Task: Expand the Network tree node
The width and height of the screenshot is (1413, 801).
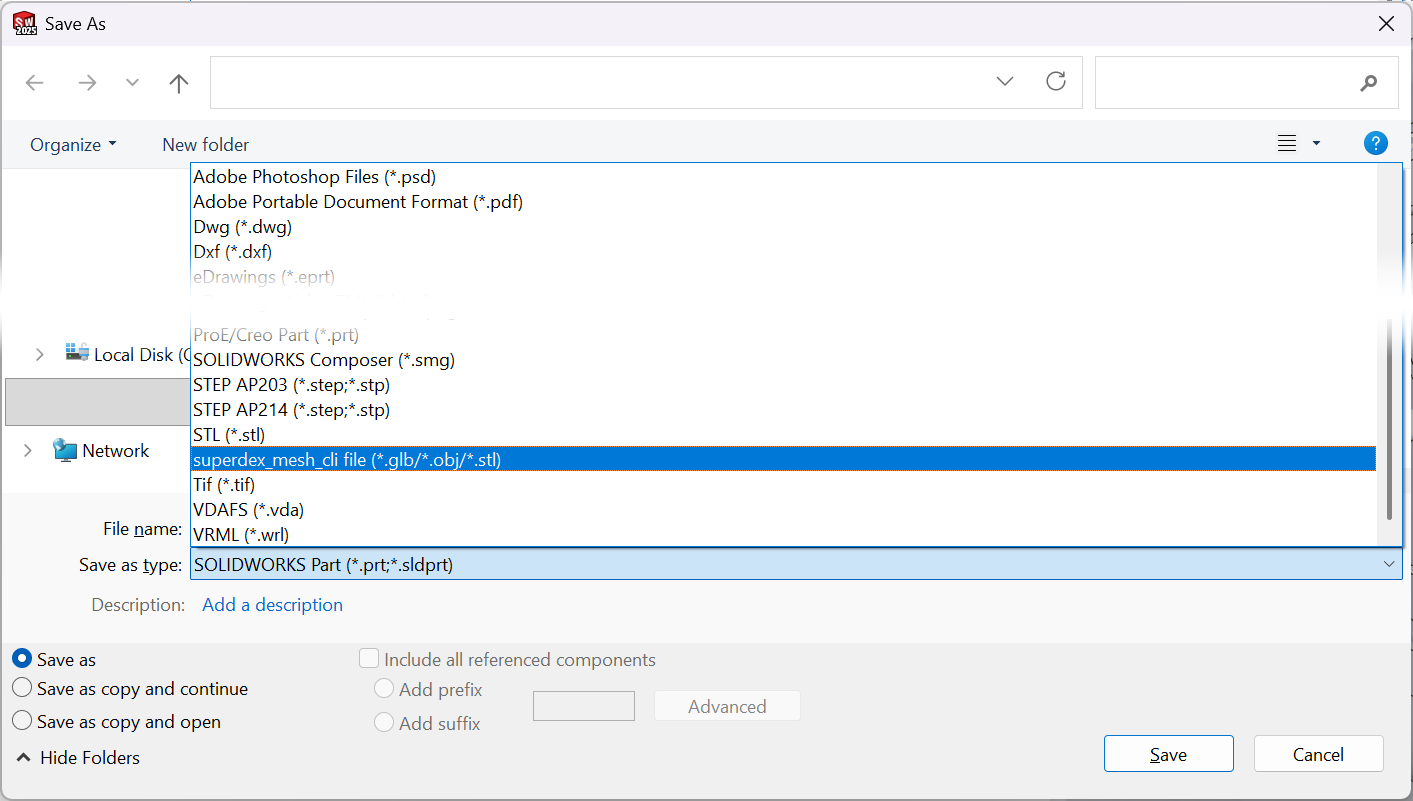Action: tap(27, 451)
